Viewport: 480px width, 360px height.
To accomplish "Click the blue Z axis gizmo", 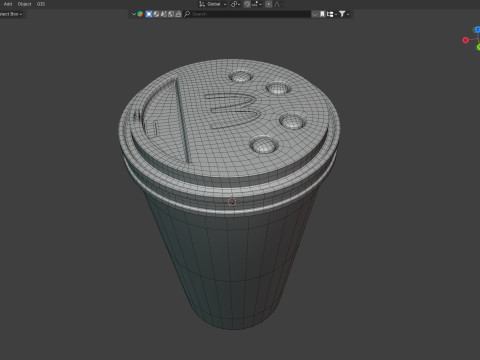I will (x=477, y=30).
